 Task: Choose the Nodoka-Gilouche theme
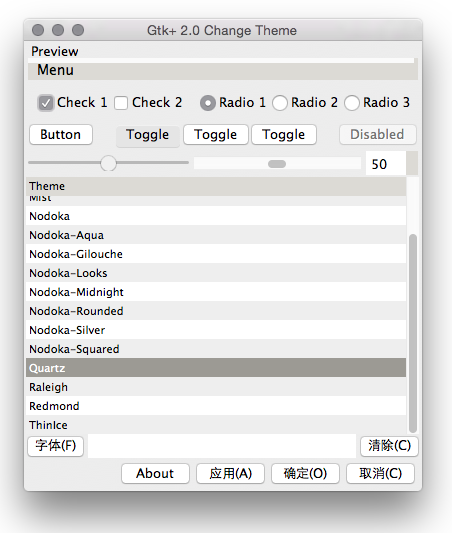(x=216, y=254)
